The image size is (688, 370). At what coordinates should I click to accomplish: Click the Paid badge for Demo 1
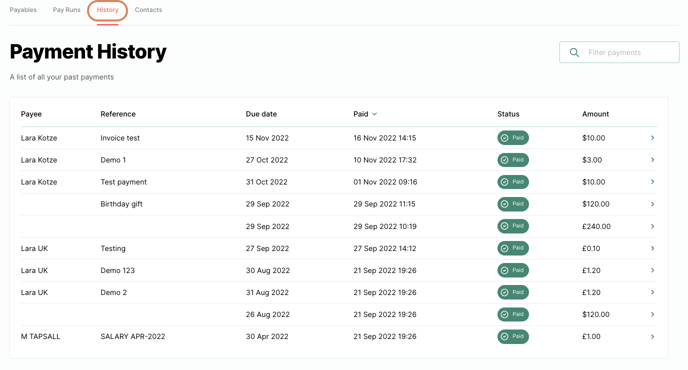(513, 160)
